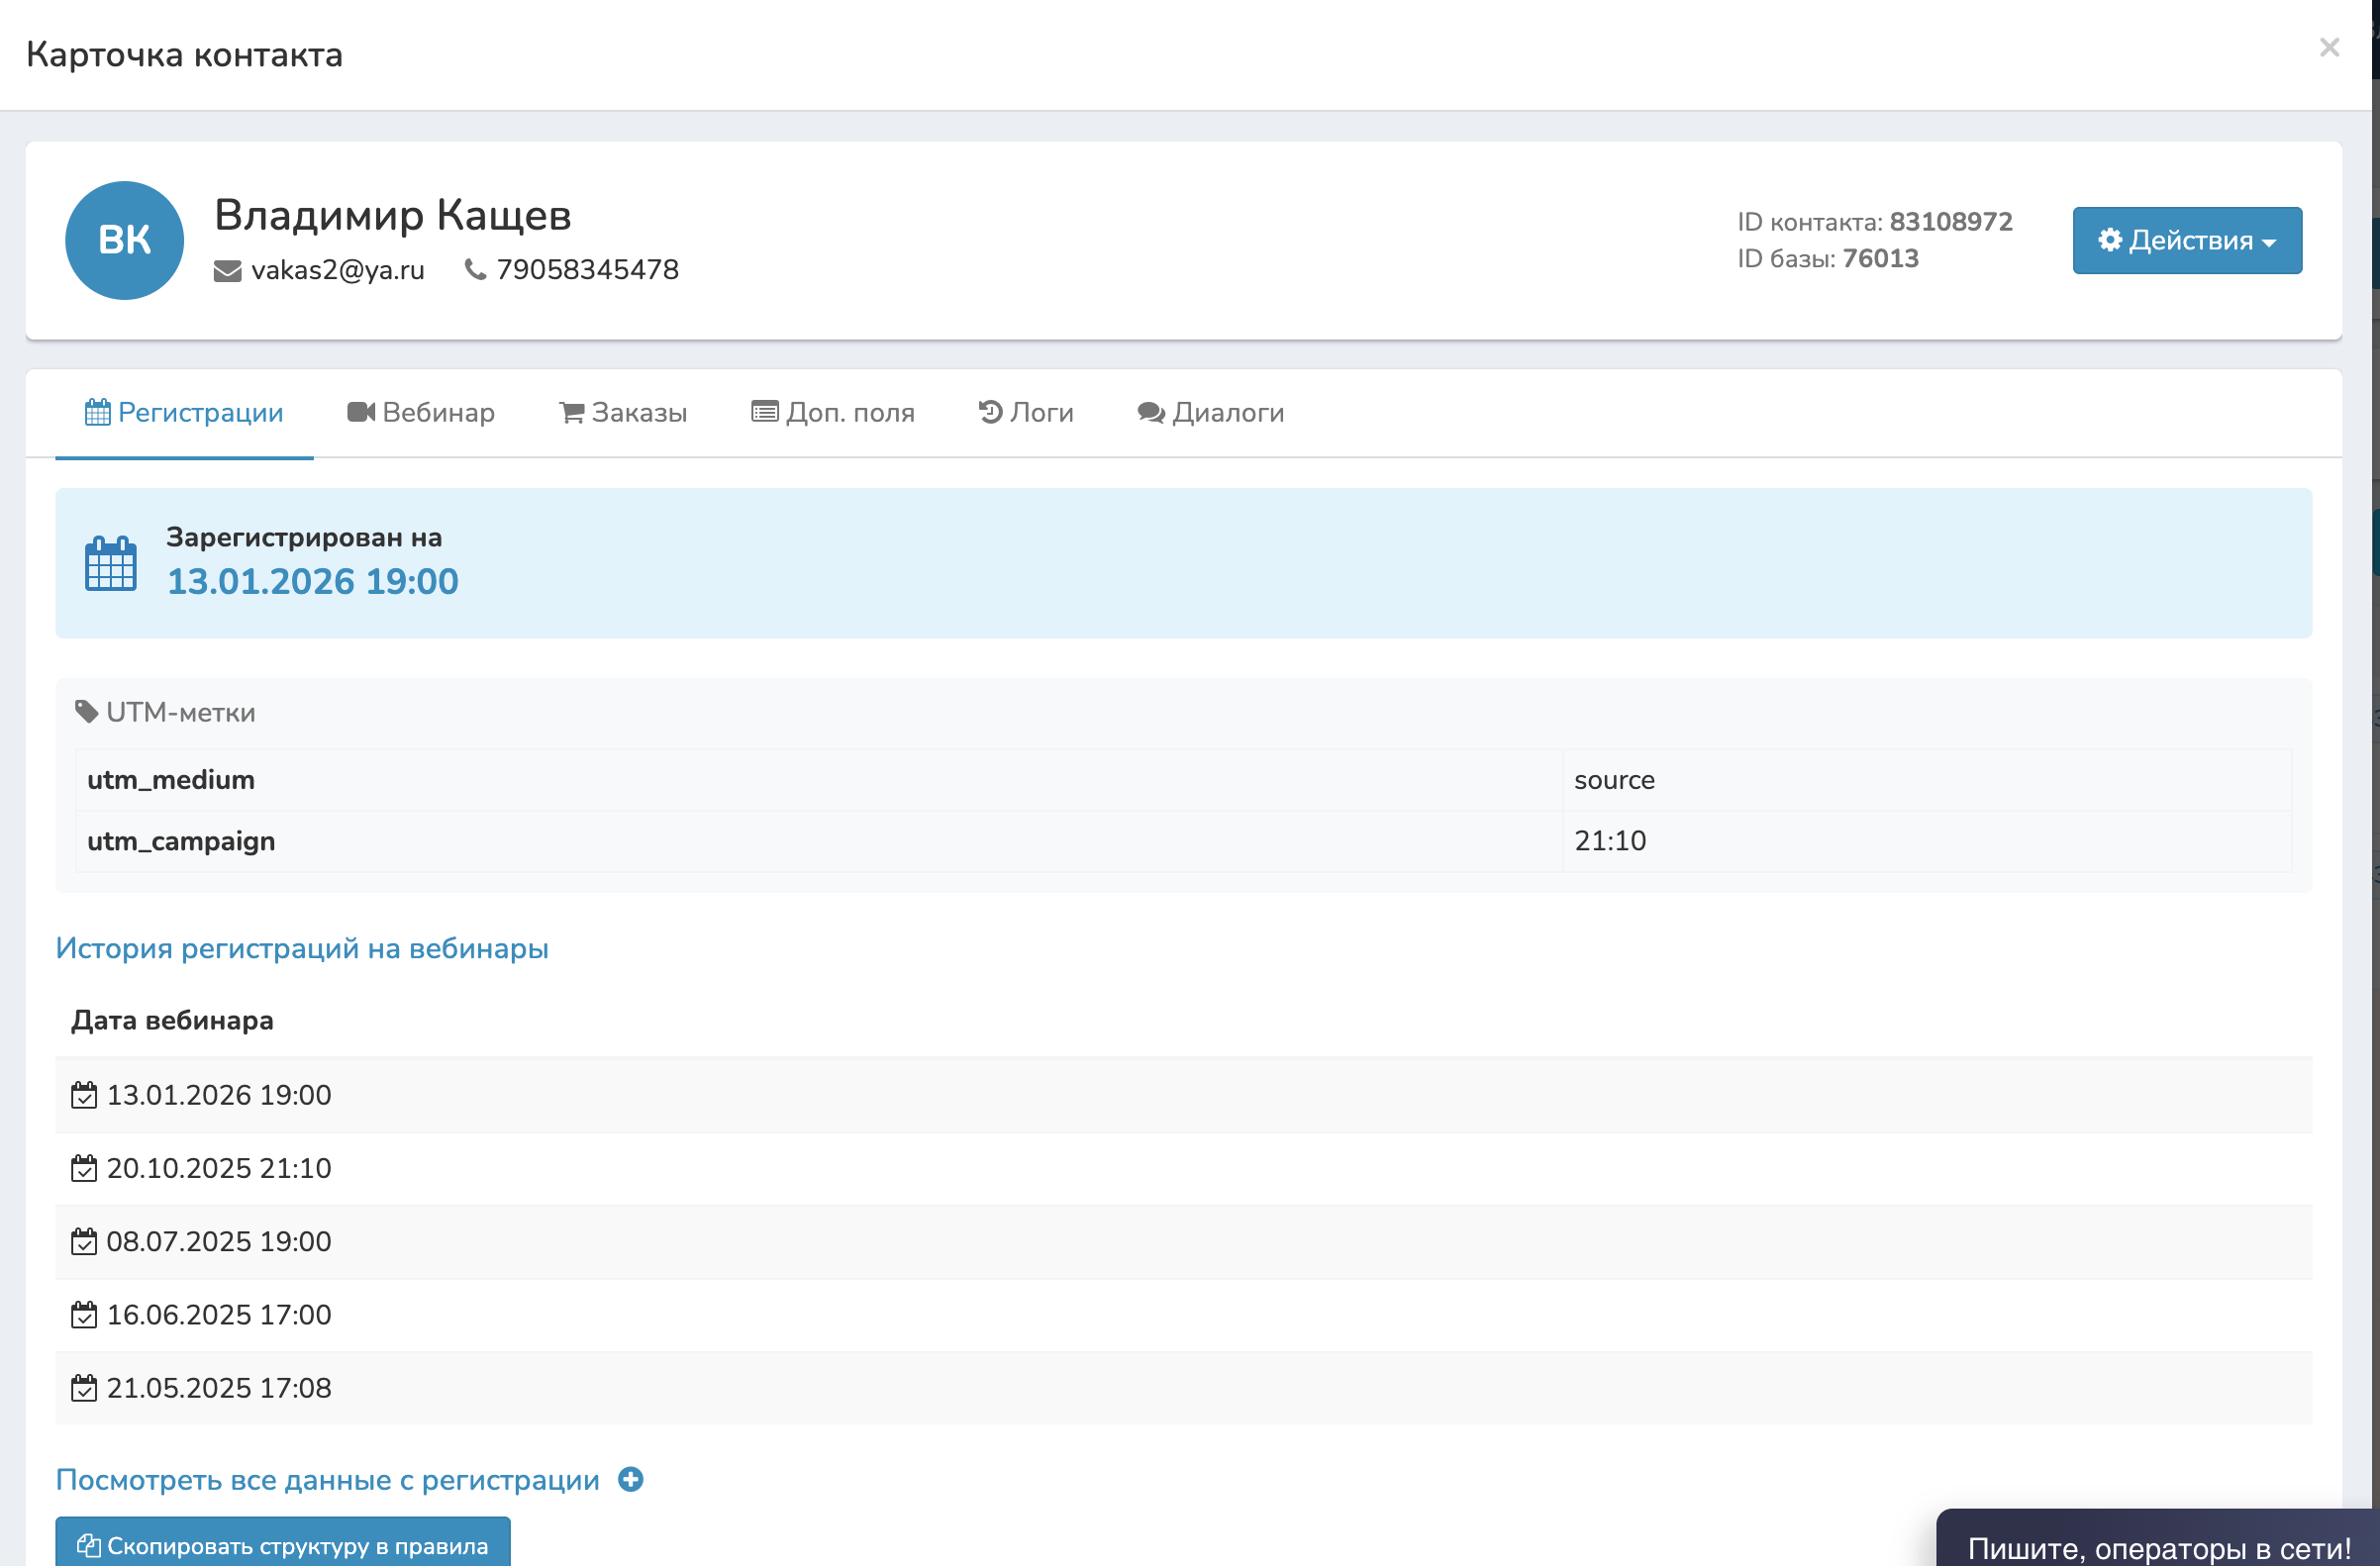Close the contact card dialog

[x=2329, y=47]
